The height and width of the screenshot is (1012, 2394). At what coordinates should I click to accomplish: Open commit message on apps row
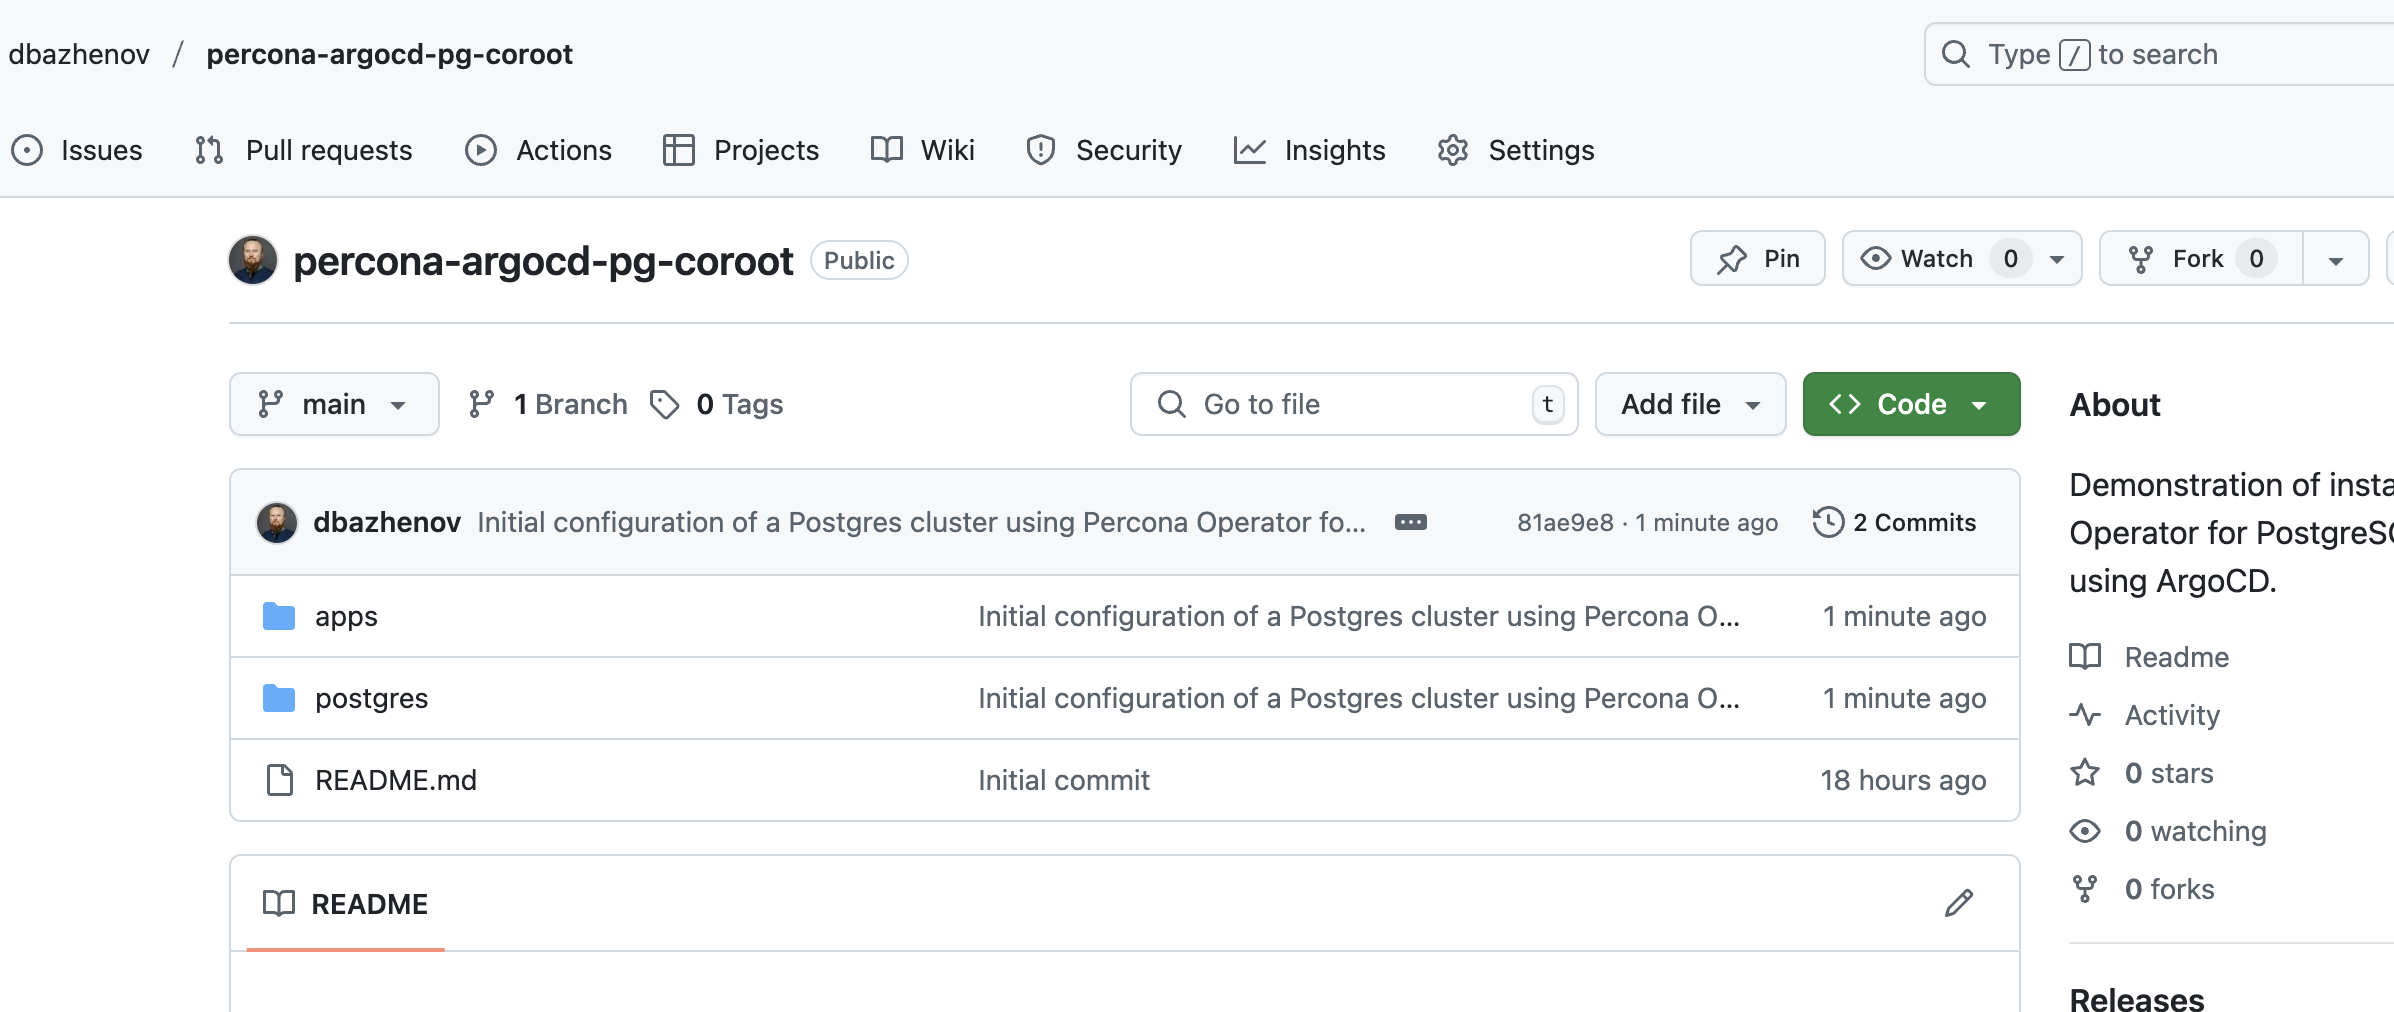[x=1359, y=616]
